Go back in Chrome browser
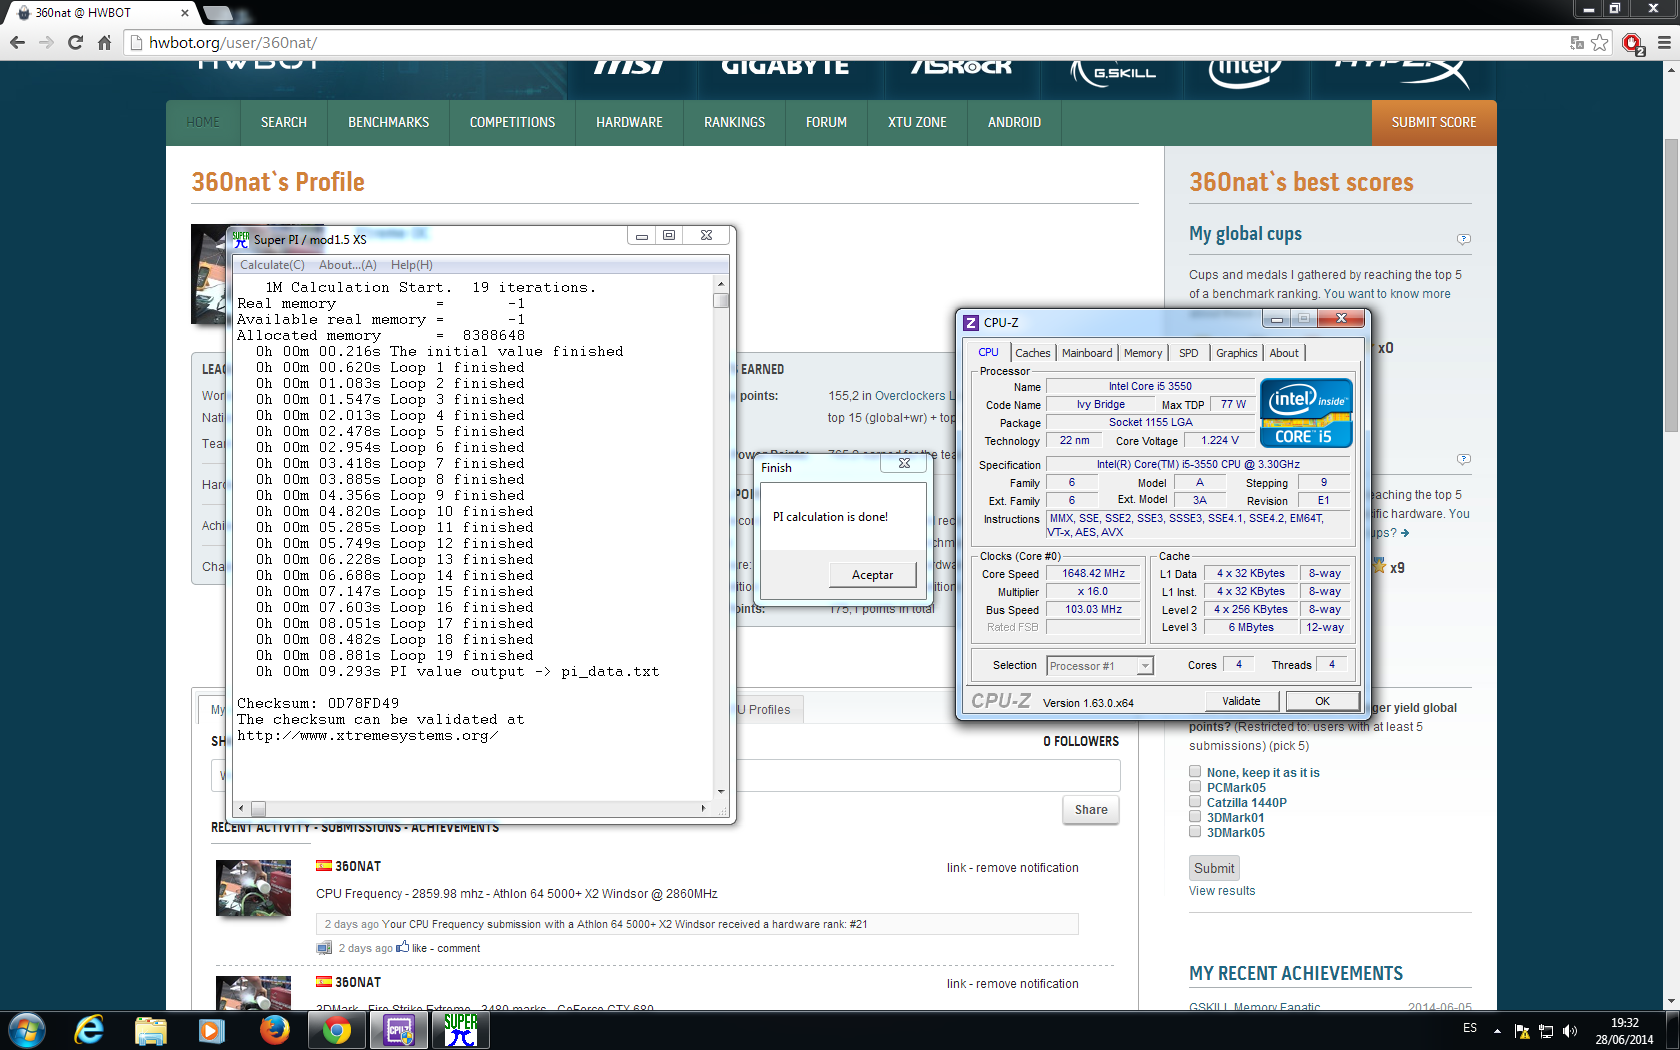This screenshot has width=1680, height=1050. pos(17,43)
